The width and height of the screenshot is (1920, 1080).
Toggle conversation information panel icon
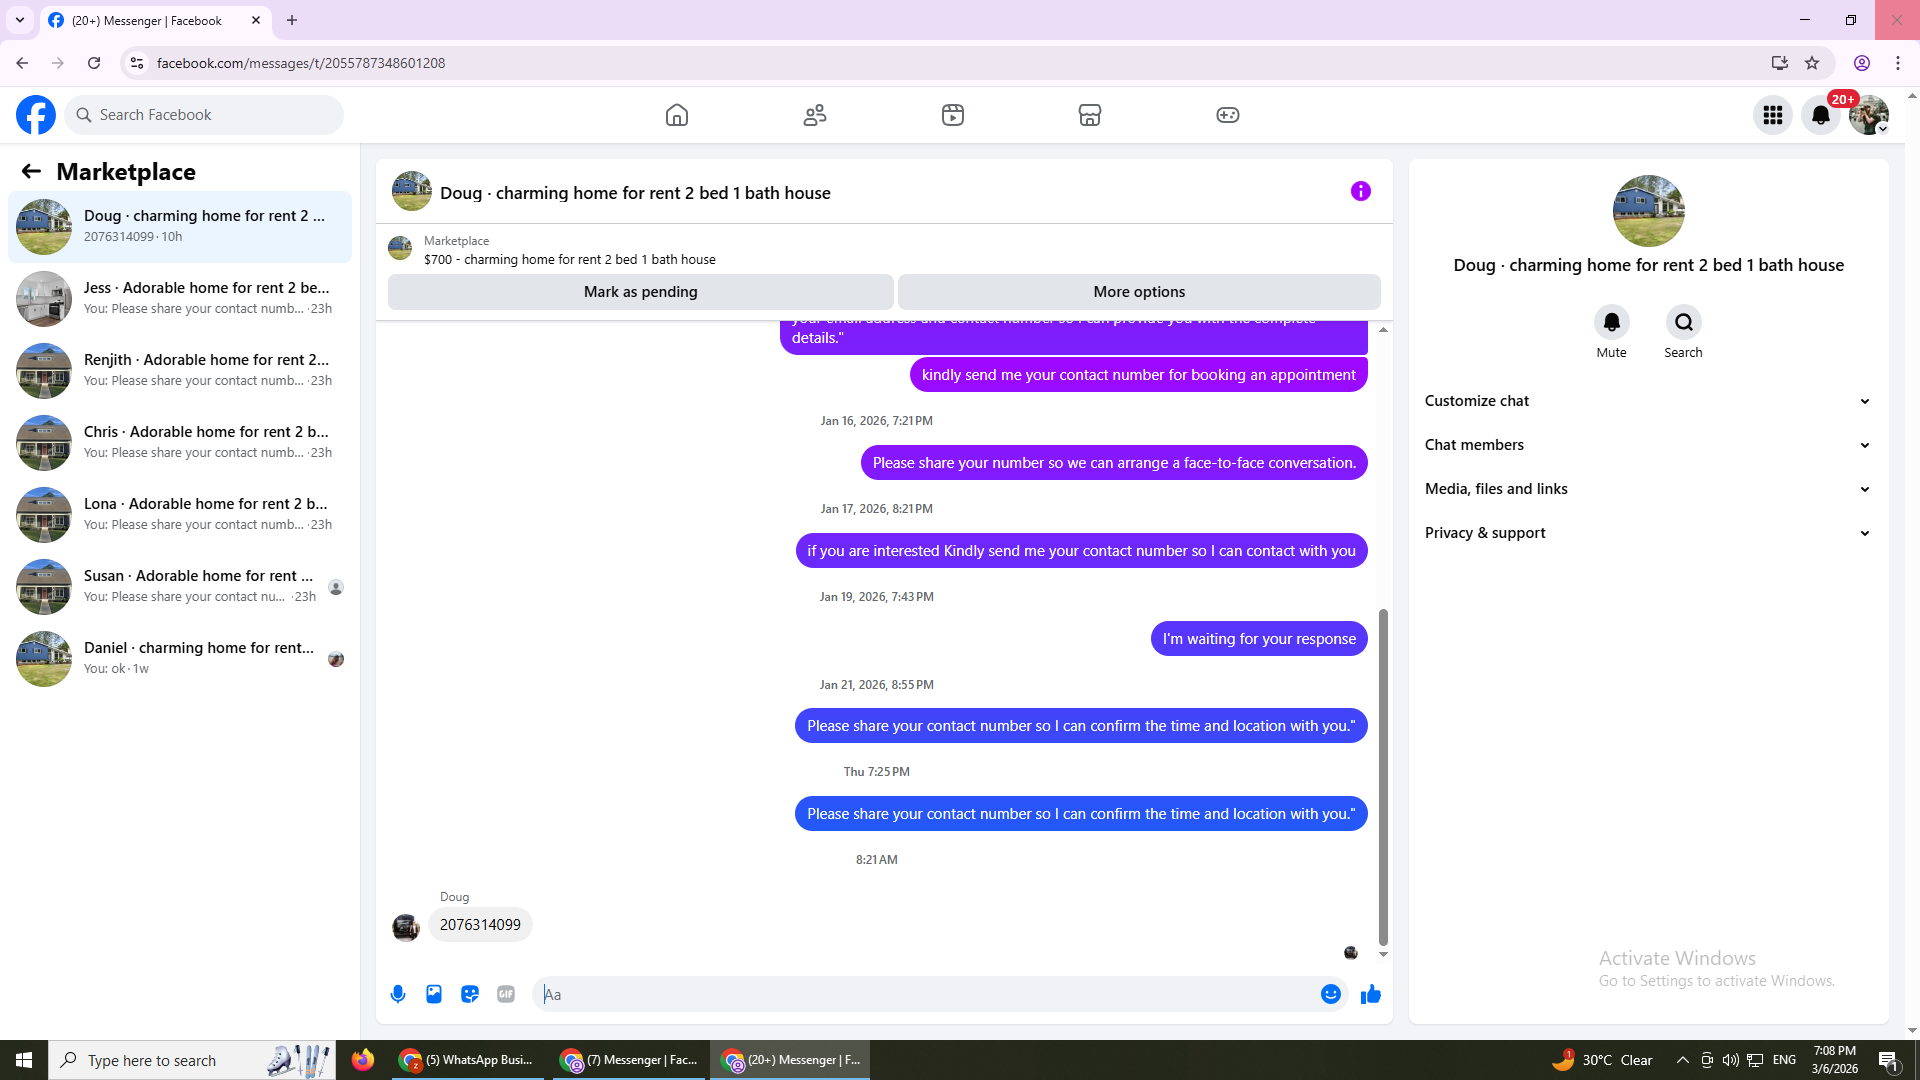click(x=1360, y=191)
